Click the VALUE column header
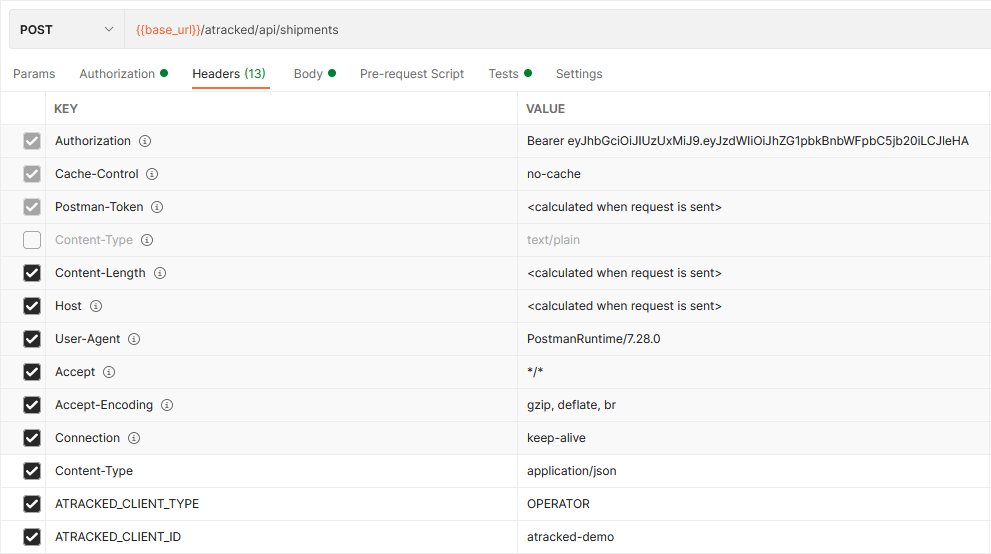The height and width of the screenshot is (554, 991). click(545, 109)
